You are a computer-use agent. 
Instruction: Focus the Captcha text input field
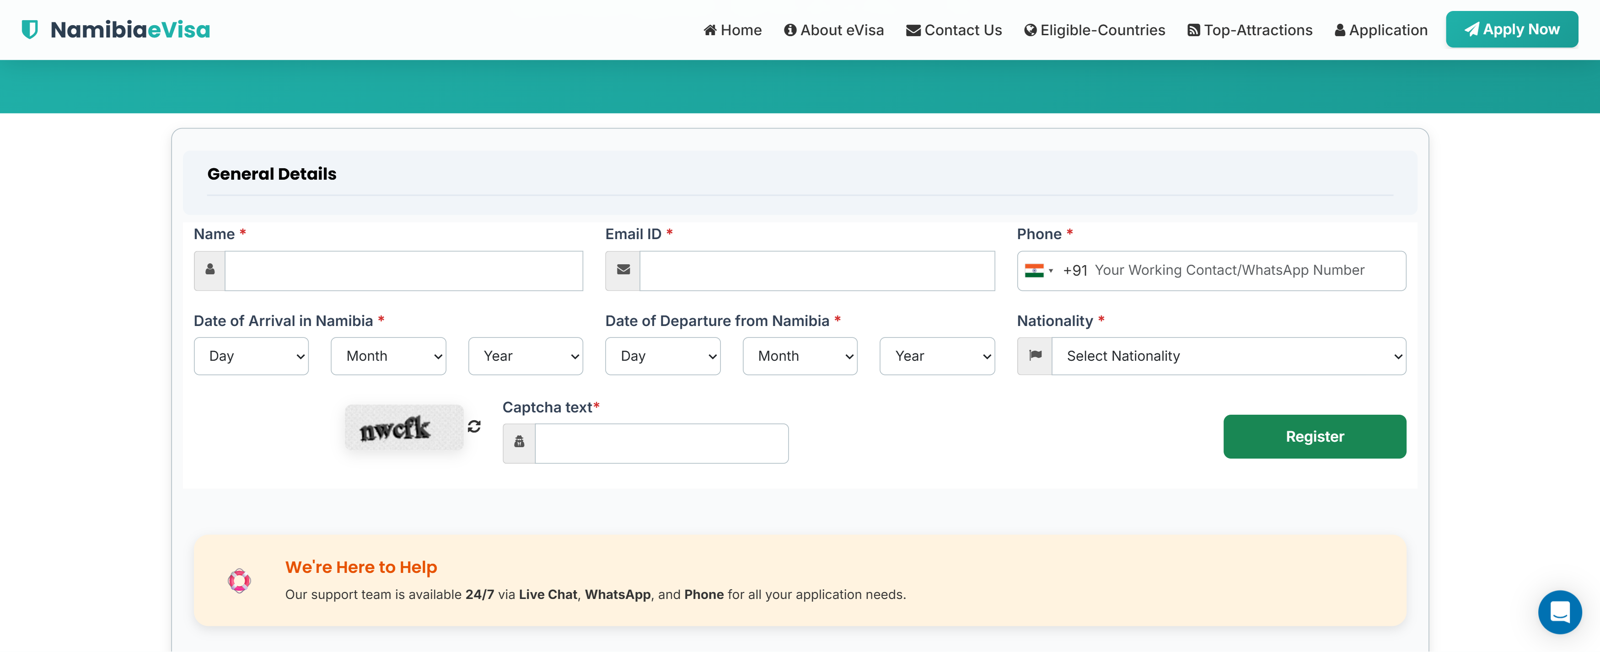(x=661, y=443)
